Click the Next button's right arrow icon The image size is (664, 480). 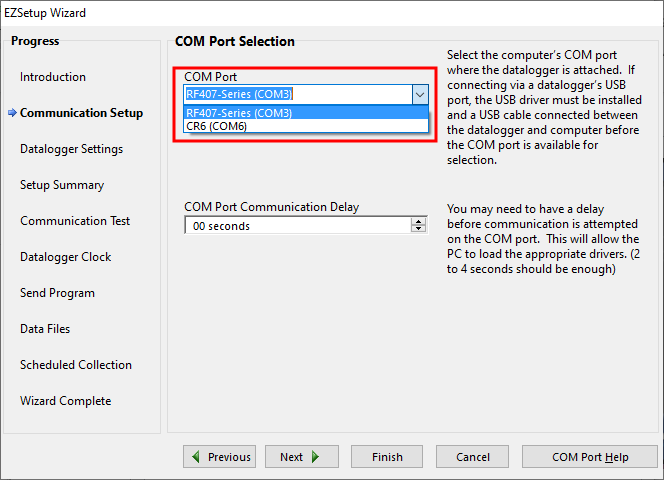pos(316,457)
